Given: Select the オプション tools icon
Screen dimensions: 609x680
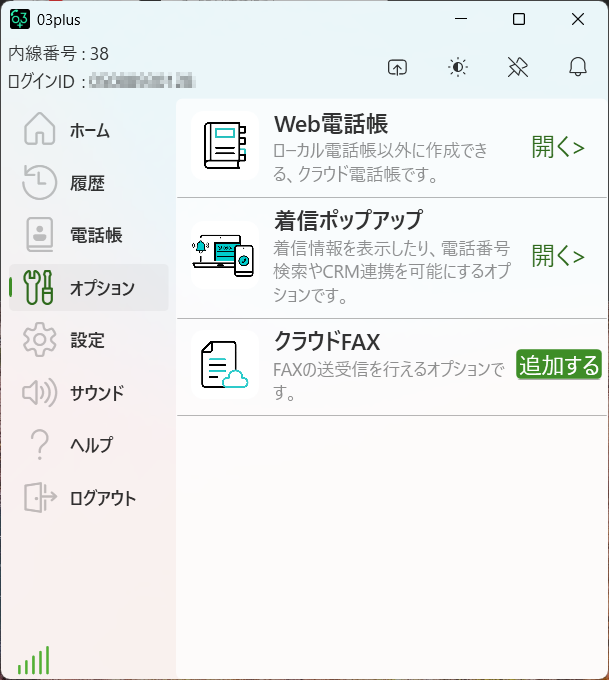Looking at the screenshot, I should 40,288.
